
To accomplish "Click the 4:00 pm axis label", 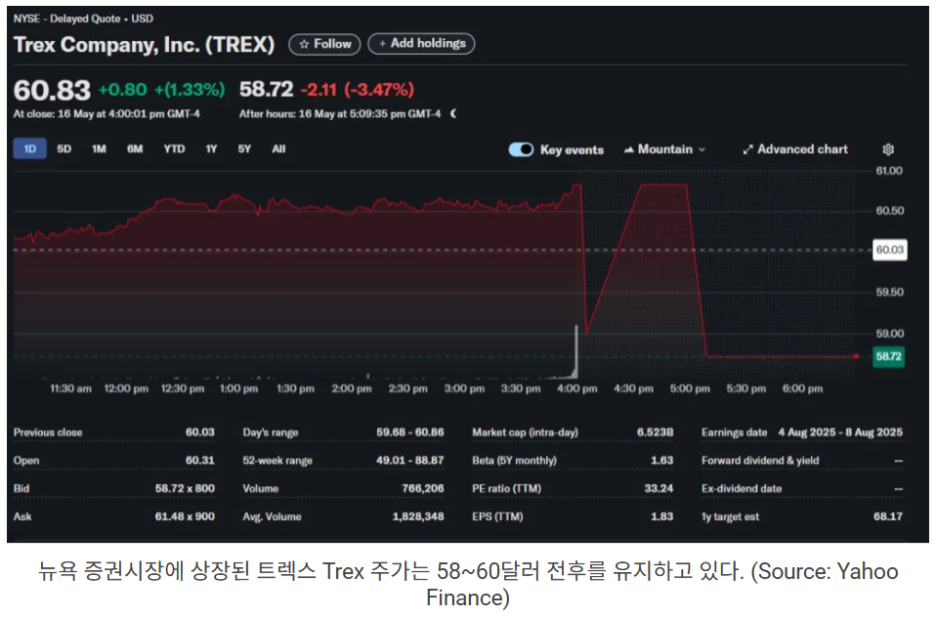I will tap(577, 388).
